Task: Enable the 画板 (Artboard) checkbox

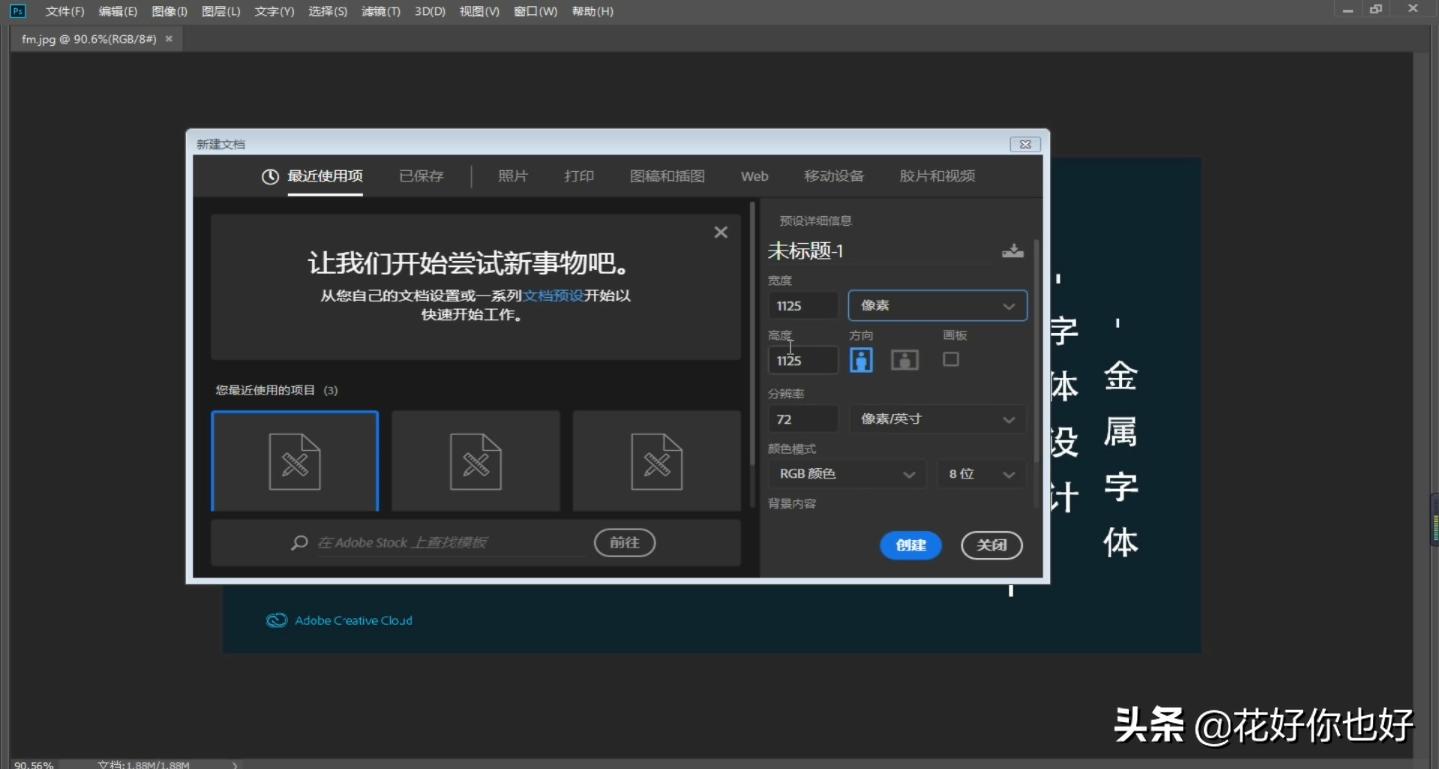Action: pyautogui.click(x=950, y=359)
